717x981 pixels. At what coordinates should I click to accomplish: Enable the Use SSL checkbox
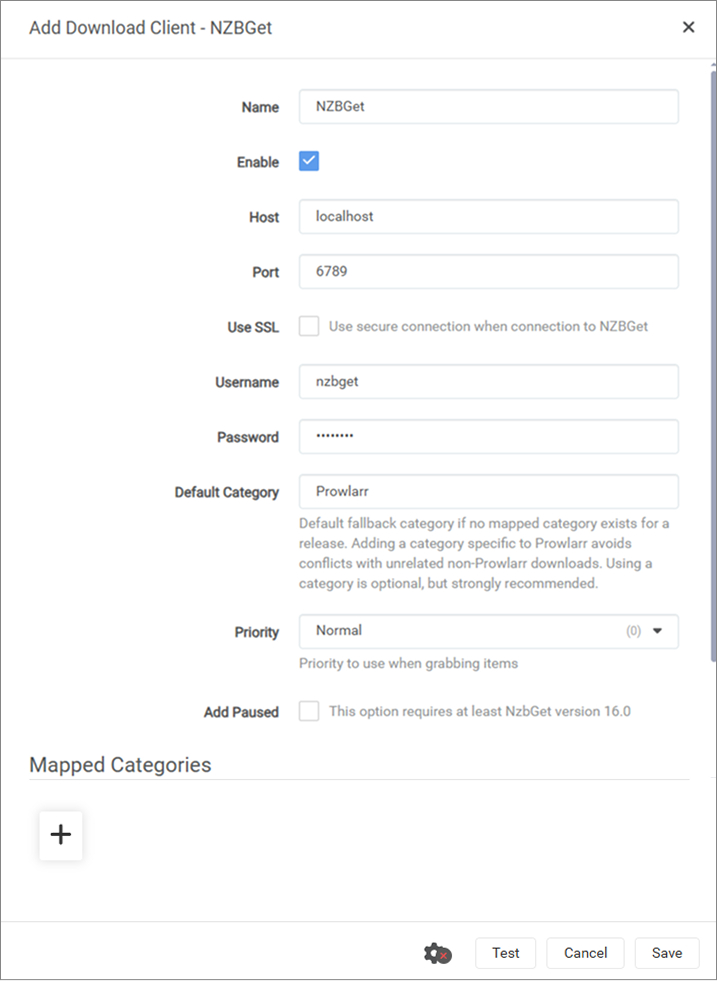pyautogui.click(x=309, y=326)
